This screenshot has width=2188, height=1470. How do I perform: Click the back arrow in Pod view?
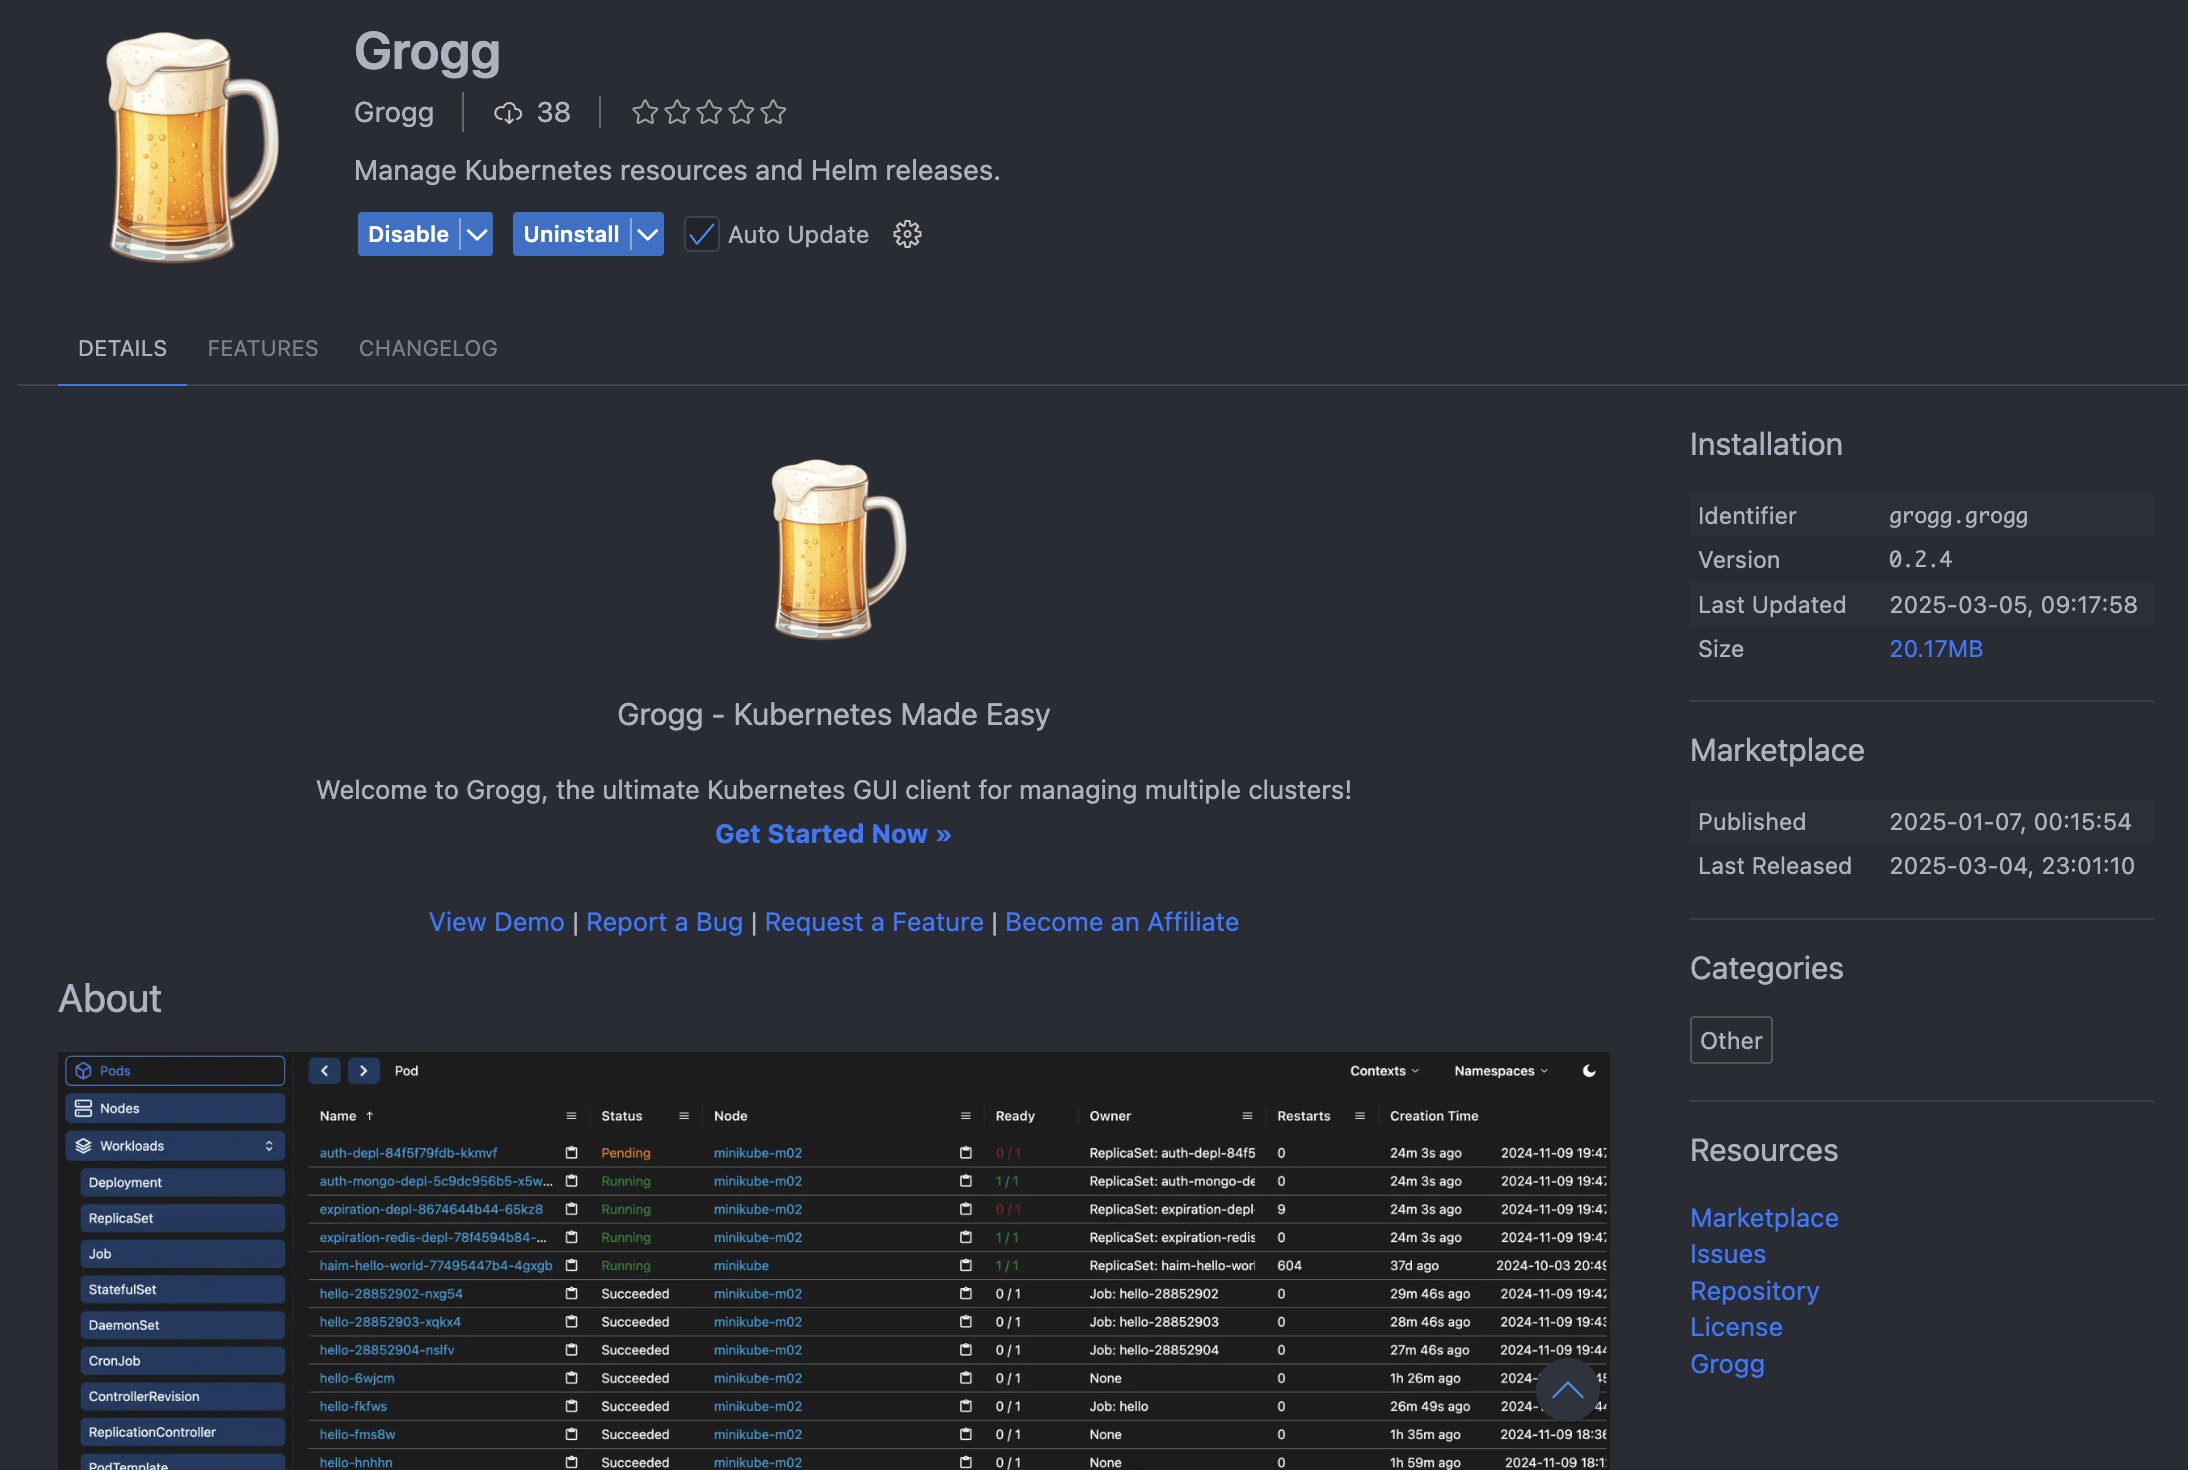pyautogui.click(x=324, y=1071)
